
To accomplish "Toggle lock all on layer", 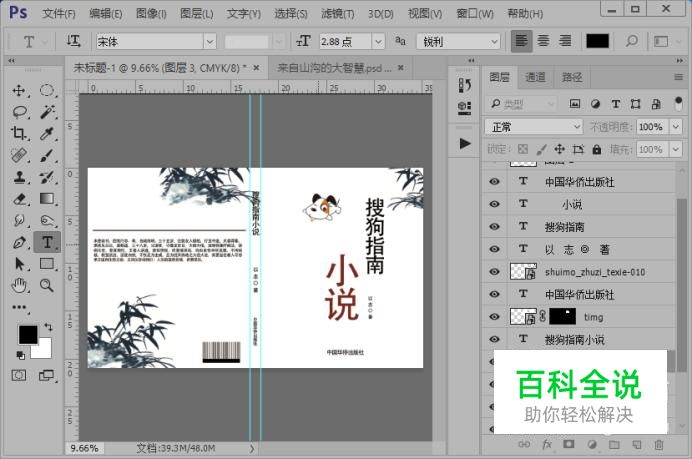I will [x=597, y=149].
